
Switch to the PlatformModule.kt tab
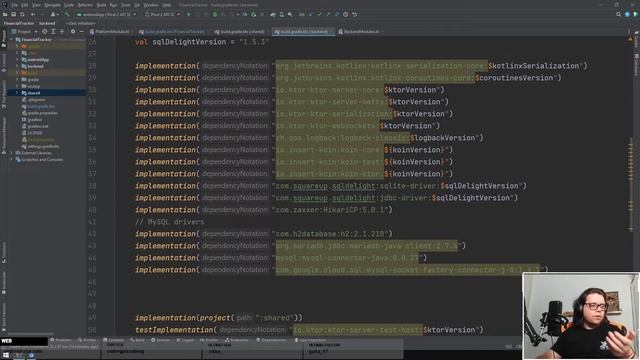(x=111, y=31)
